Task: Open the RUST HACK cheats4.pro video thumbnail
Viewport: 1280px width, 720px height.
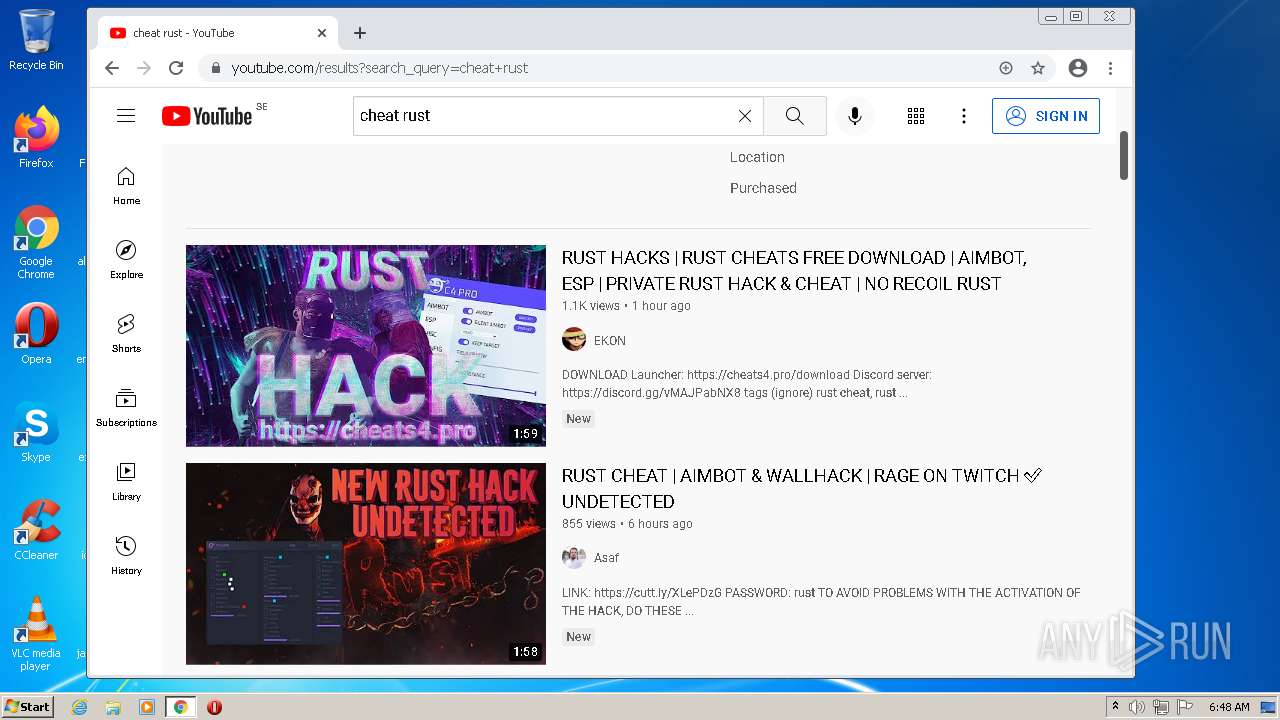Action: (x=366, y=346)
